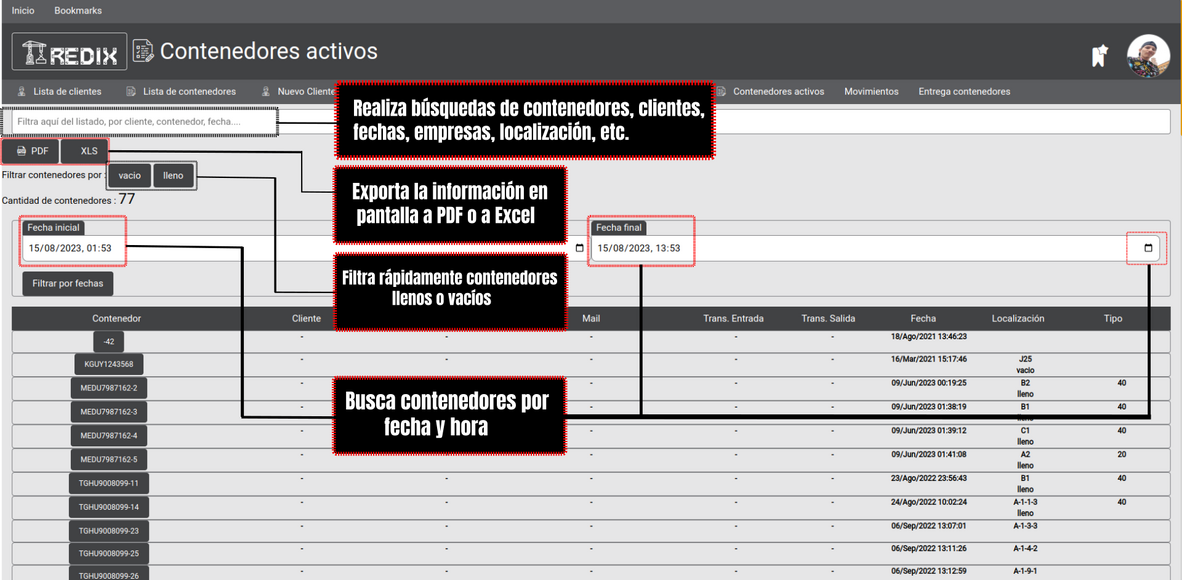Click the checklist icon beside the page title
The height and width of the screenshot is (580, 1182).
(144, 51)
